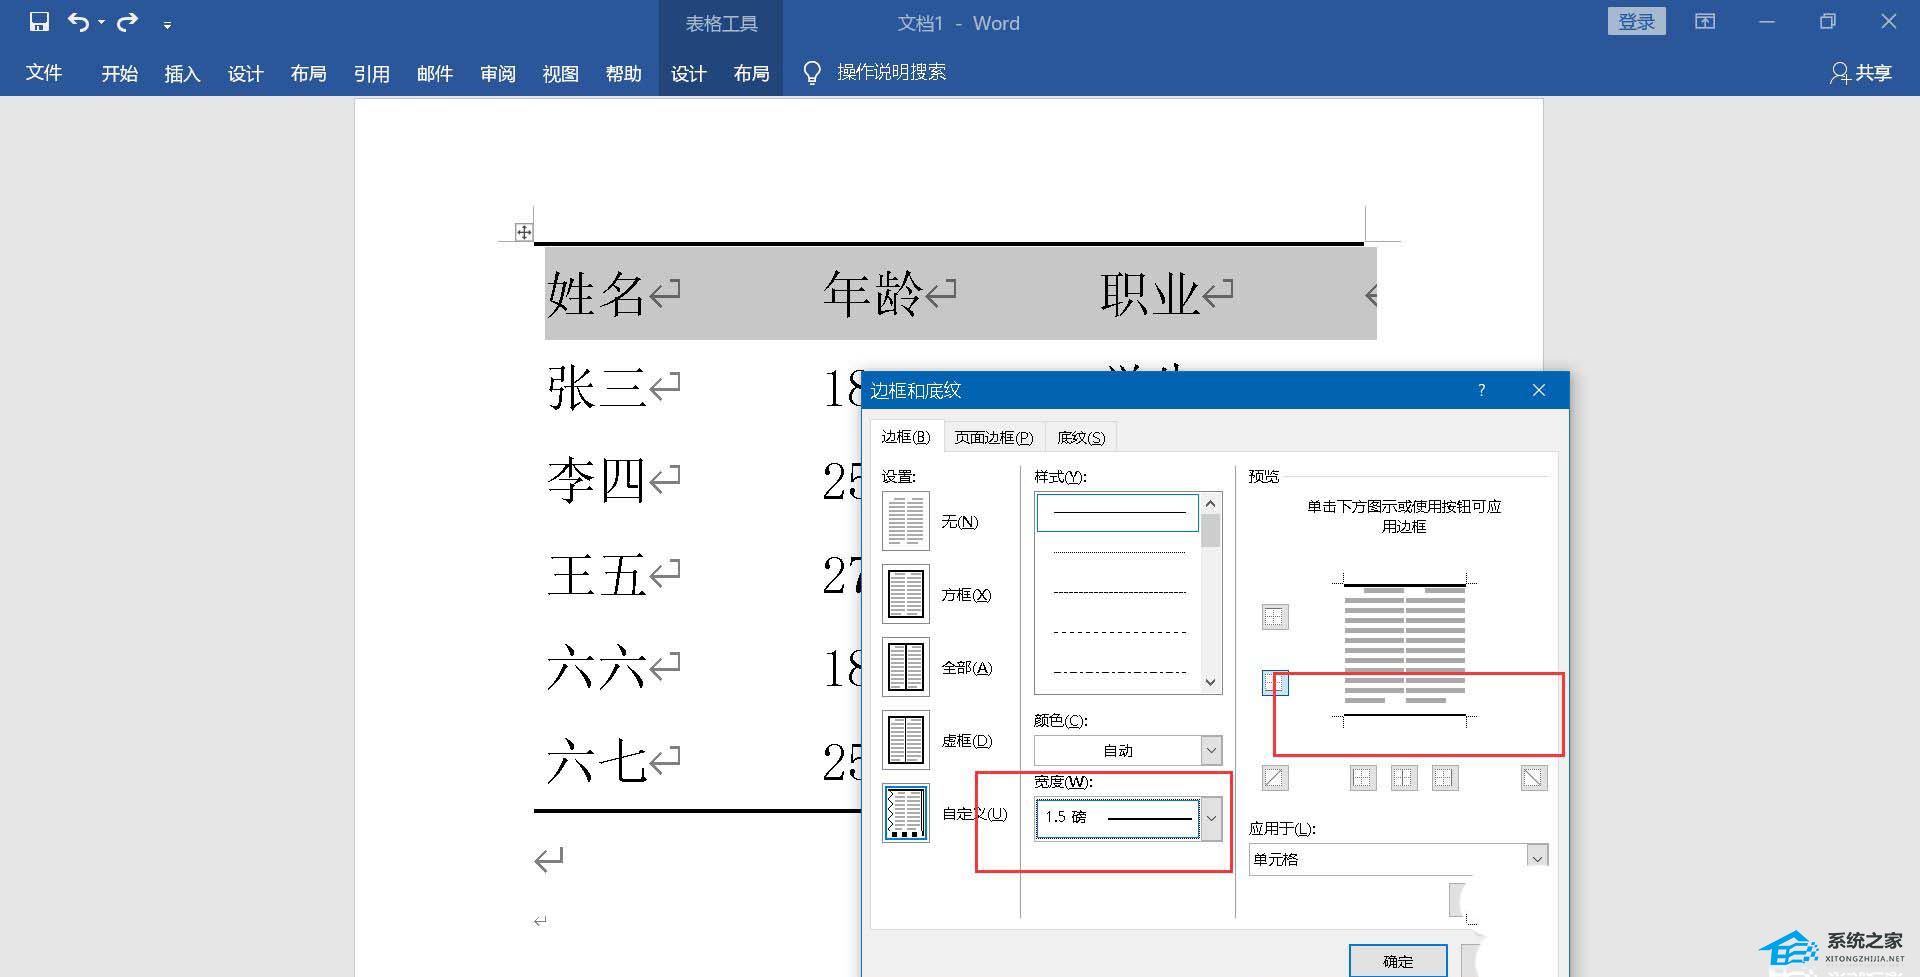Open the undo history dropdown arrow

(x=101, y=23)
